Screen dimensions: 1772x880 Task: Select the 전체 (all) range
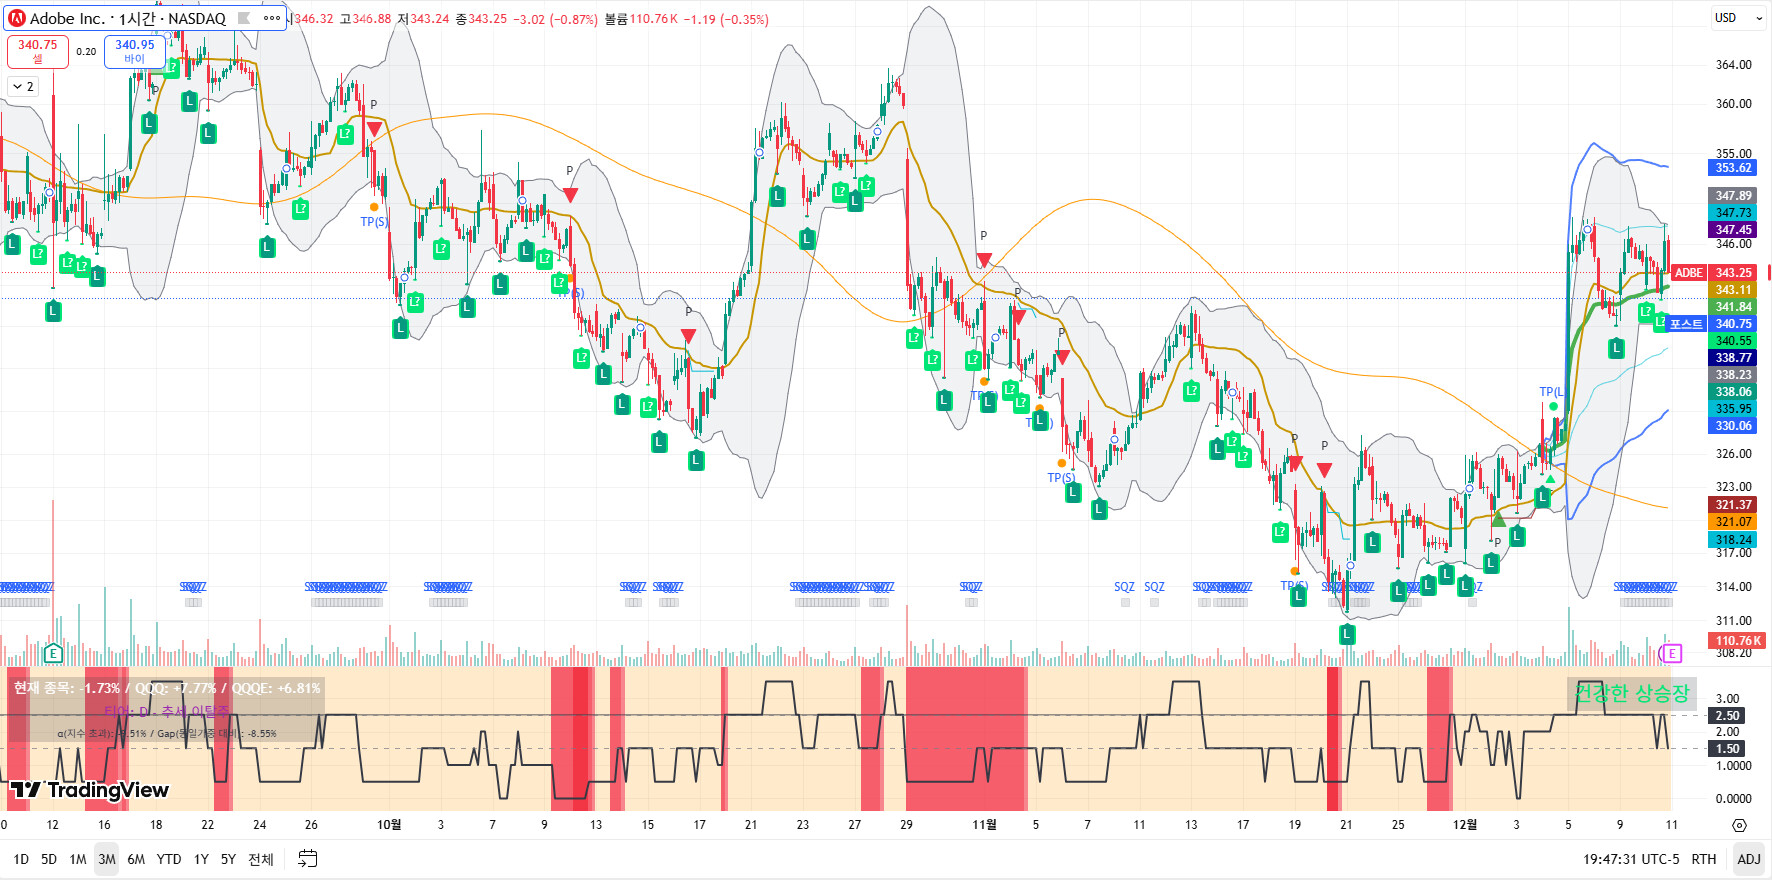click(x=261, y=859)
